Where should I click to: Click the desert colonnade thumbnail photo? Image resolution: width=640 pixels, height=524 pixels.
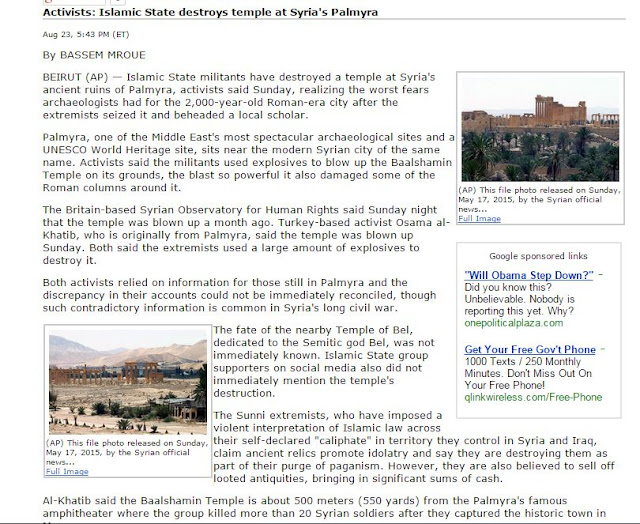[128, 382]
